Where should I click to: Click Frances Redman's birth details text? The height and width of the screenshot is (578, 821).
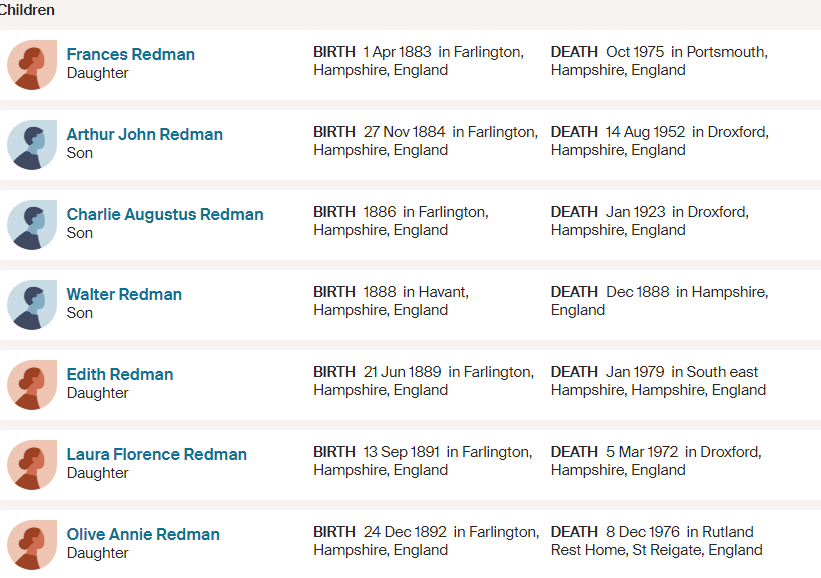click(418, 61)
